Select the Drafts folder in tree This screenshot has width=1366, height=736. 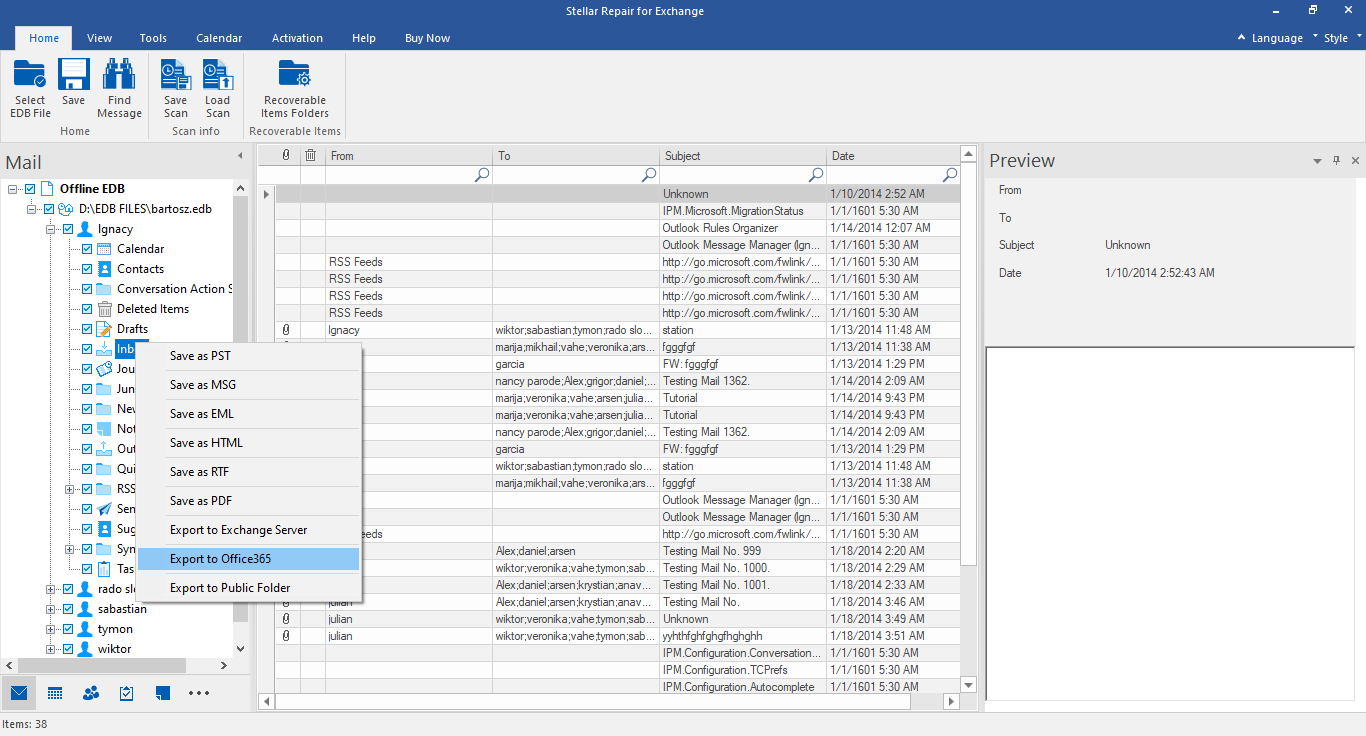[132, 329]
